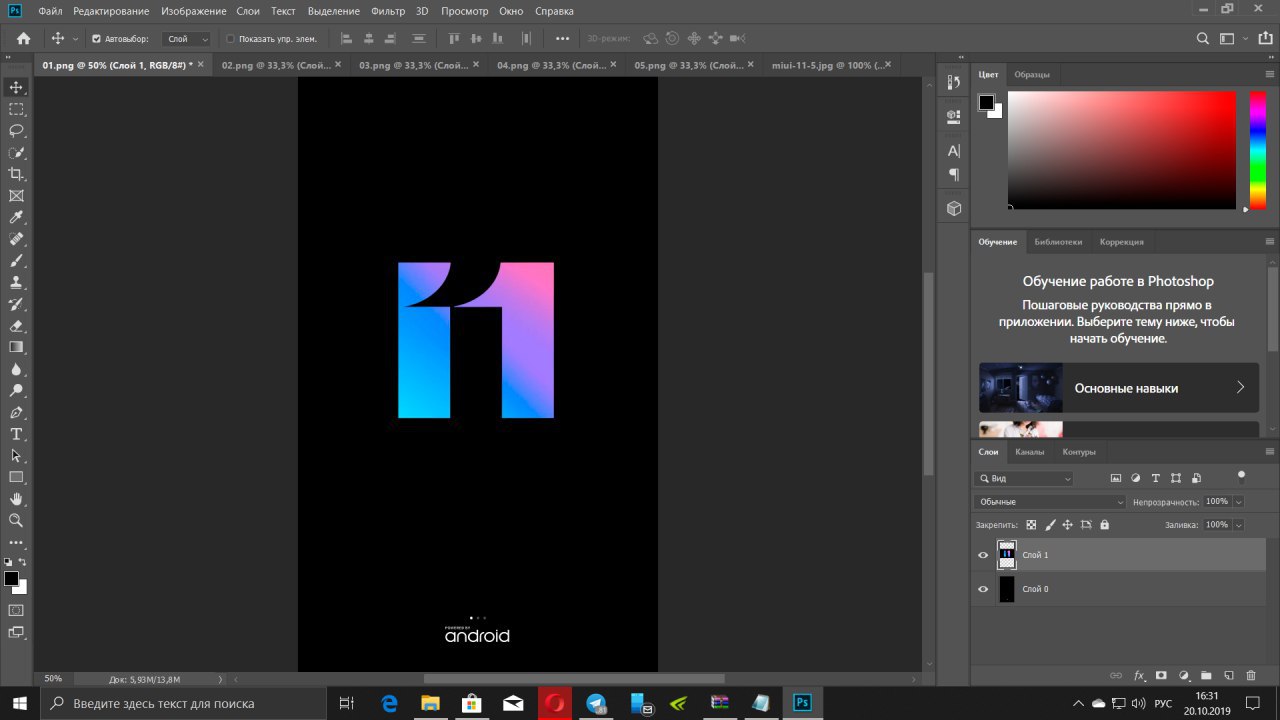Select the Frame tool
The width and height of the screenshot is (1280, 720).
pos(16,196)
